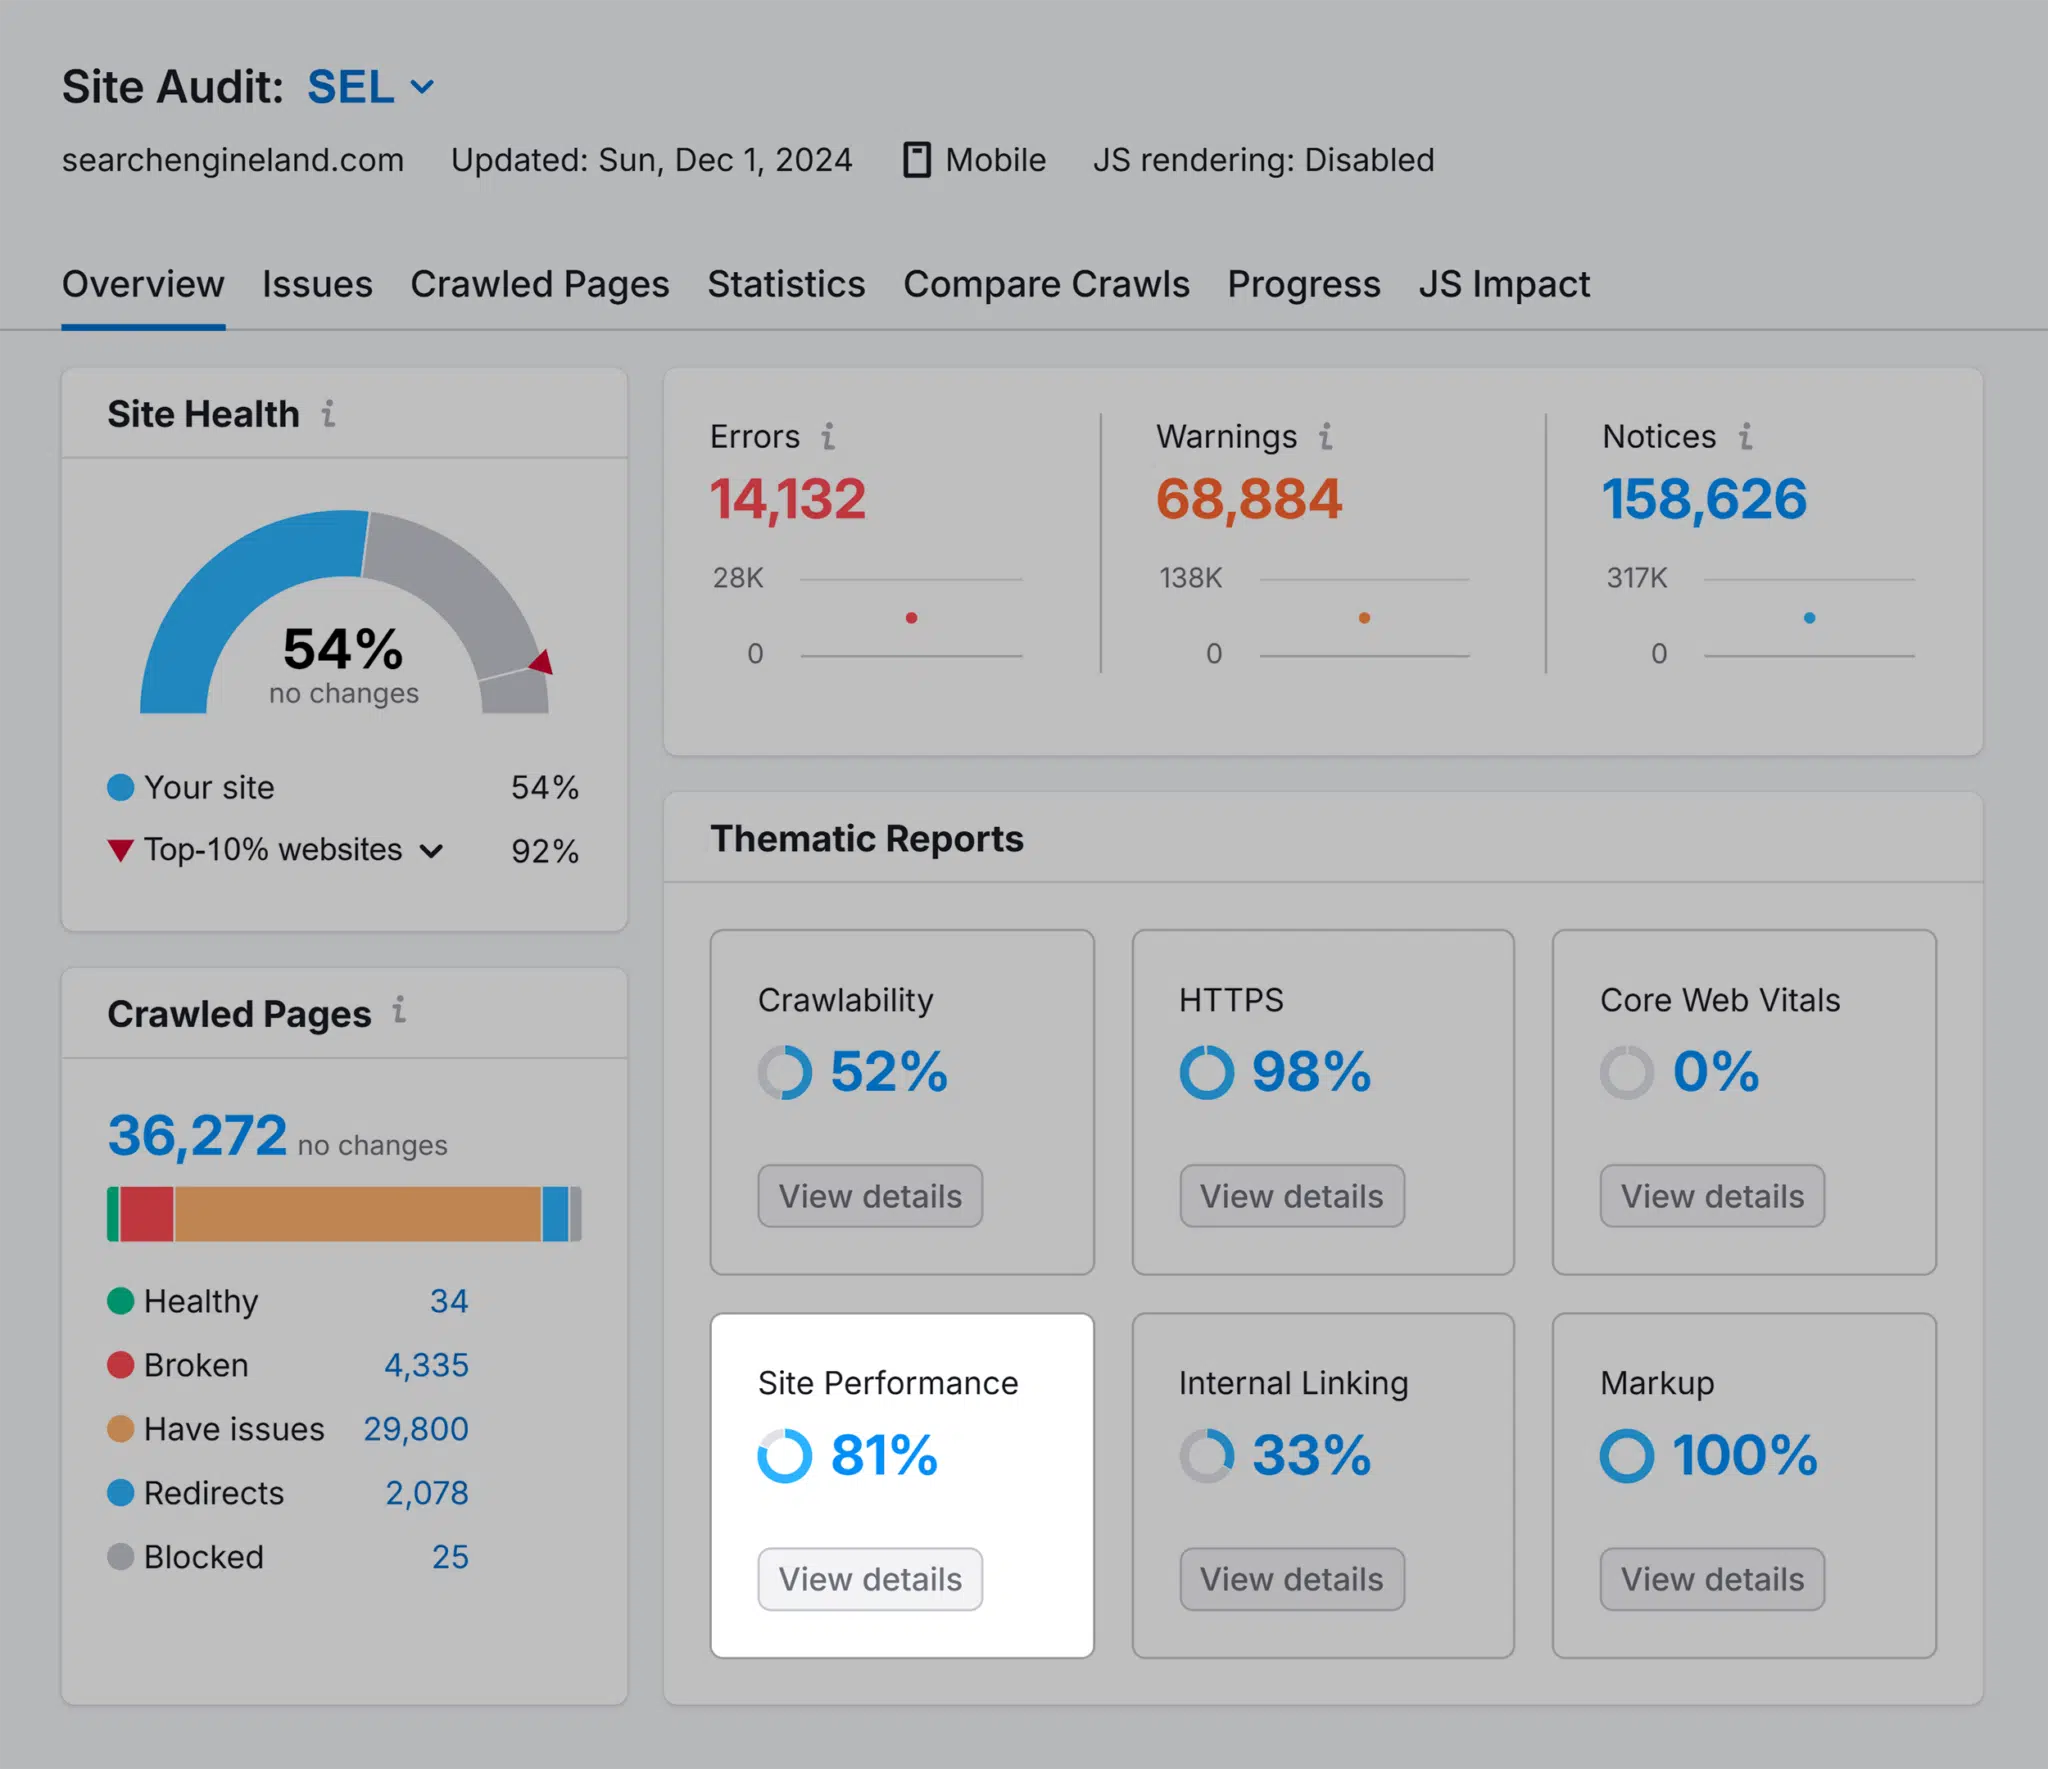Click the Healthy pages count 34
Viewport: 2048px width, 1769px height.
coord(446,1299)
